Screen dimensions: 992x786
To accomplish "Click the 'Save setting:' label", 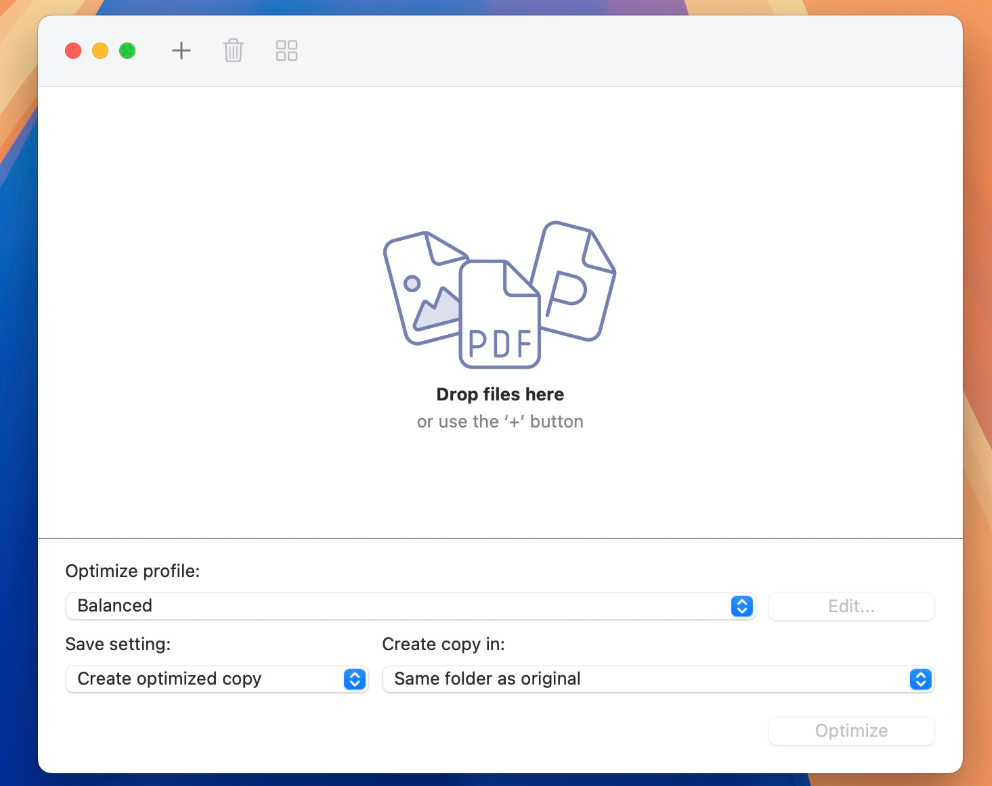I will 118,644.
